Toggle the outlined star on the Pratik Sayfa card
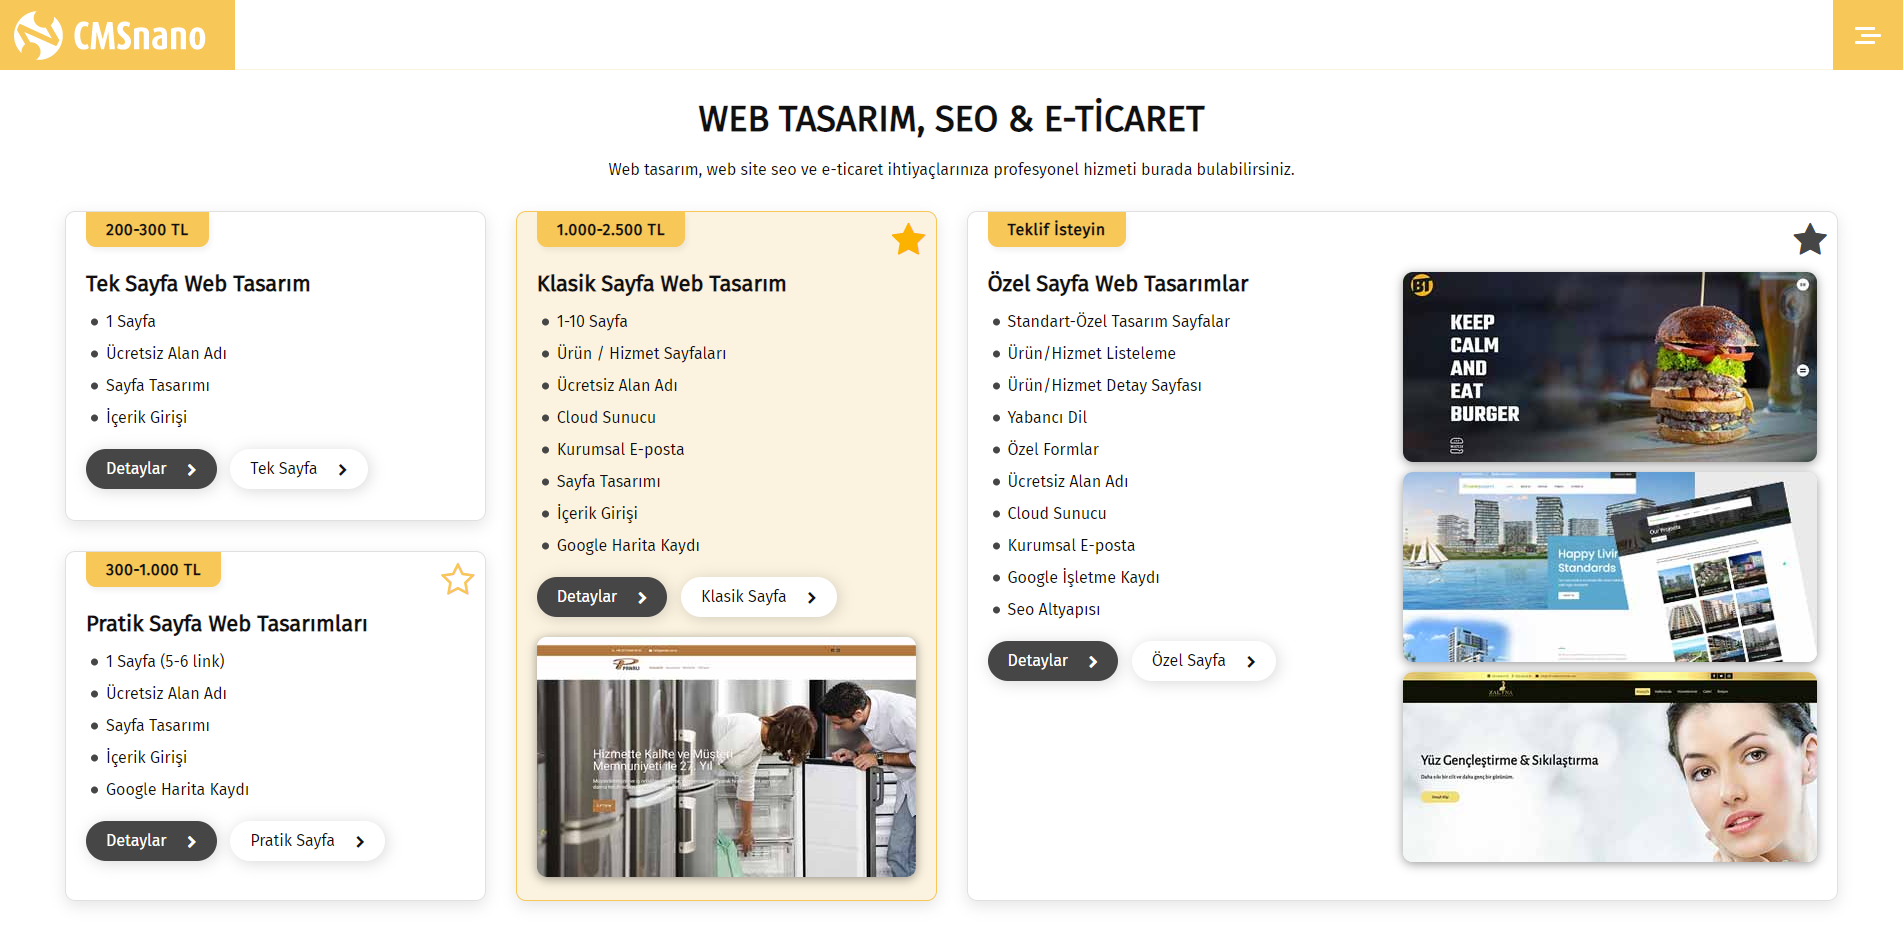The width and height of the screenshot is (1903, 937). [458, 579]
